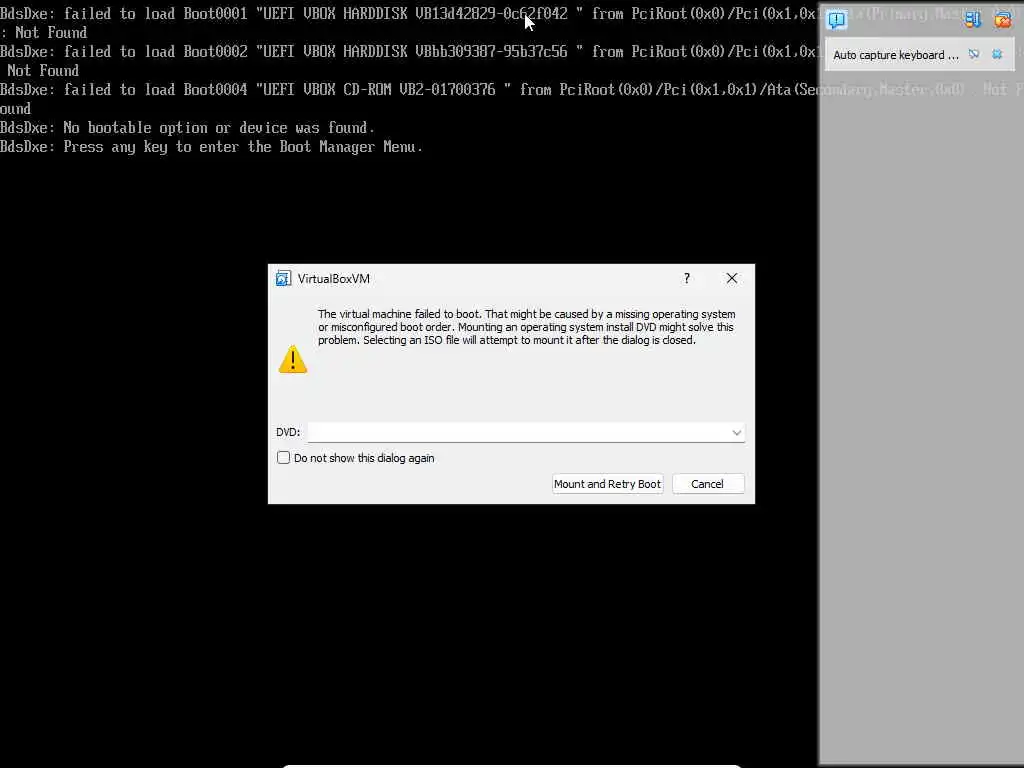Viewport: 1024px width, 768px height.
Task: Disable the 'Auto capture keyboard' notification
Action: 974,55
